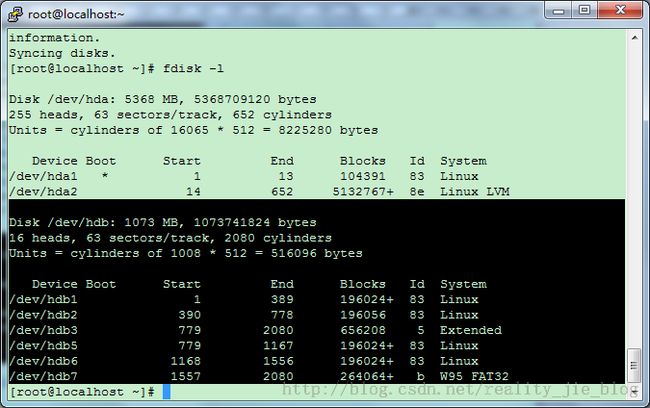Viewport: 650px width, 408px height.
Task: Click the /dev/hdb5 device name
Action: pyautogui.click(x=43, y=346)
